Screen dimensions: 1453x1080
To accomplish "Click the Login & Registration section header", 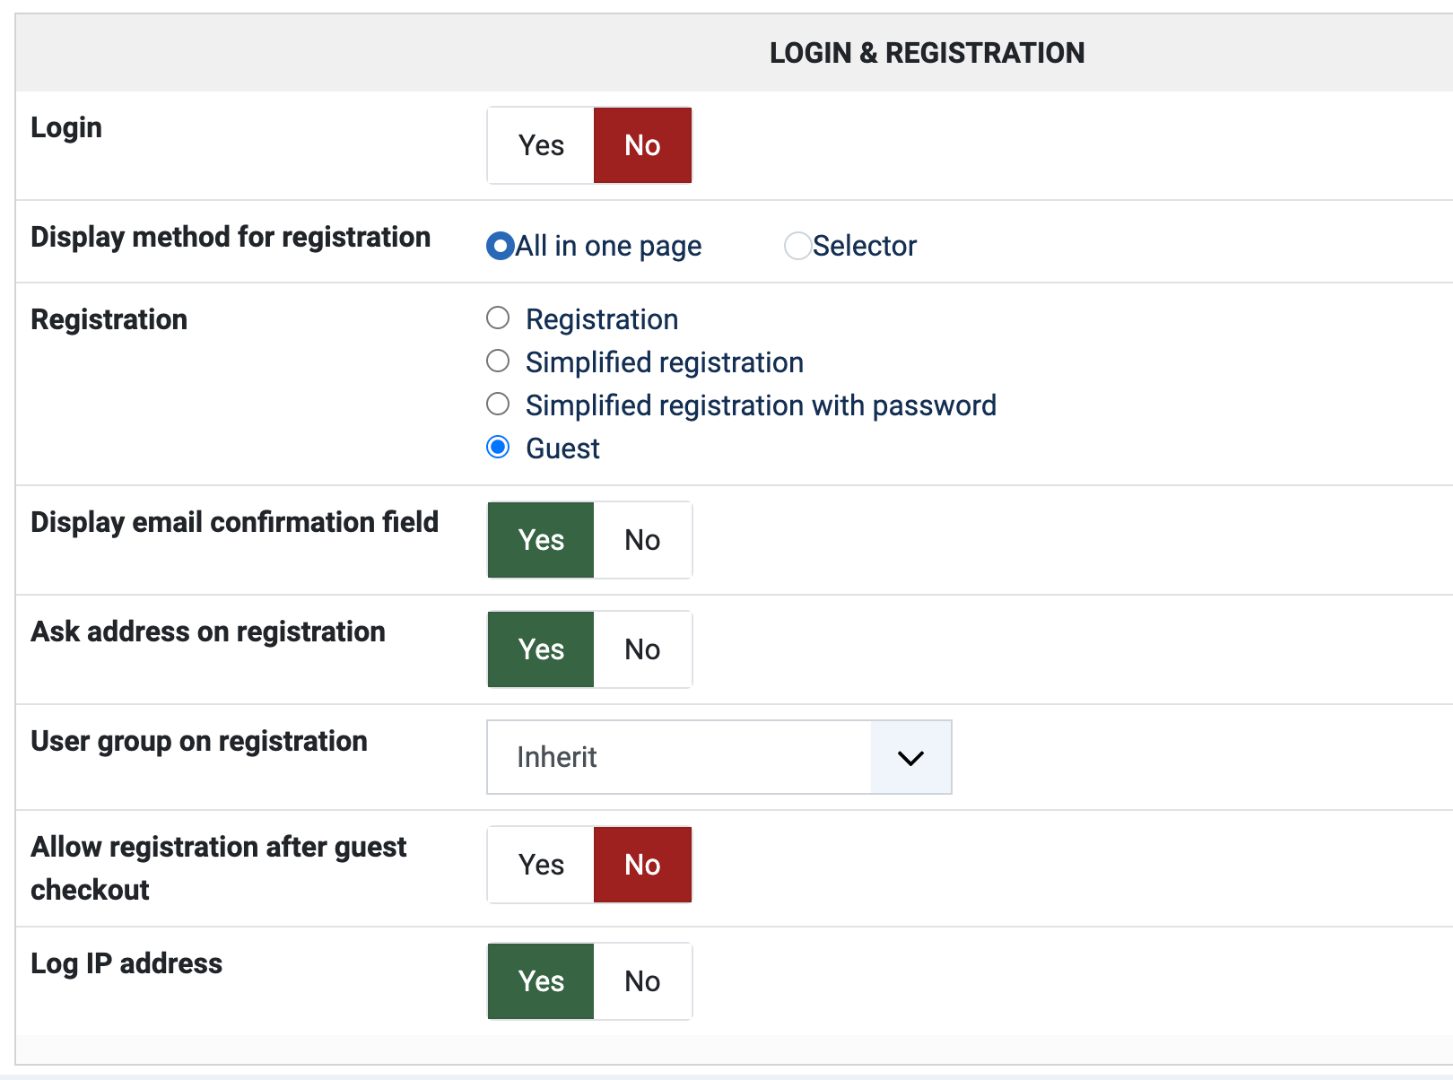I will click(927, 53).
